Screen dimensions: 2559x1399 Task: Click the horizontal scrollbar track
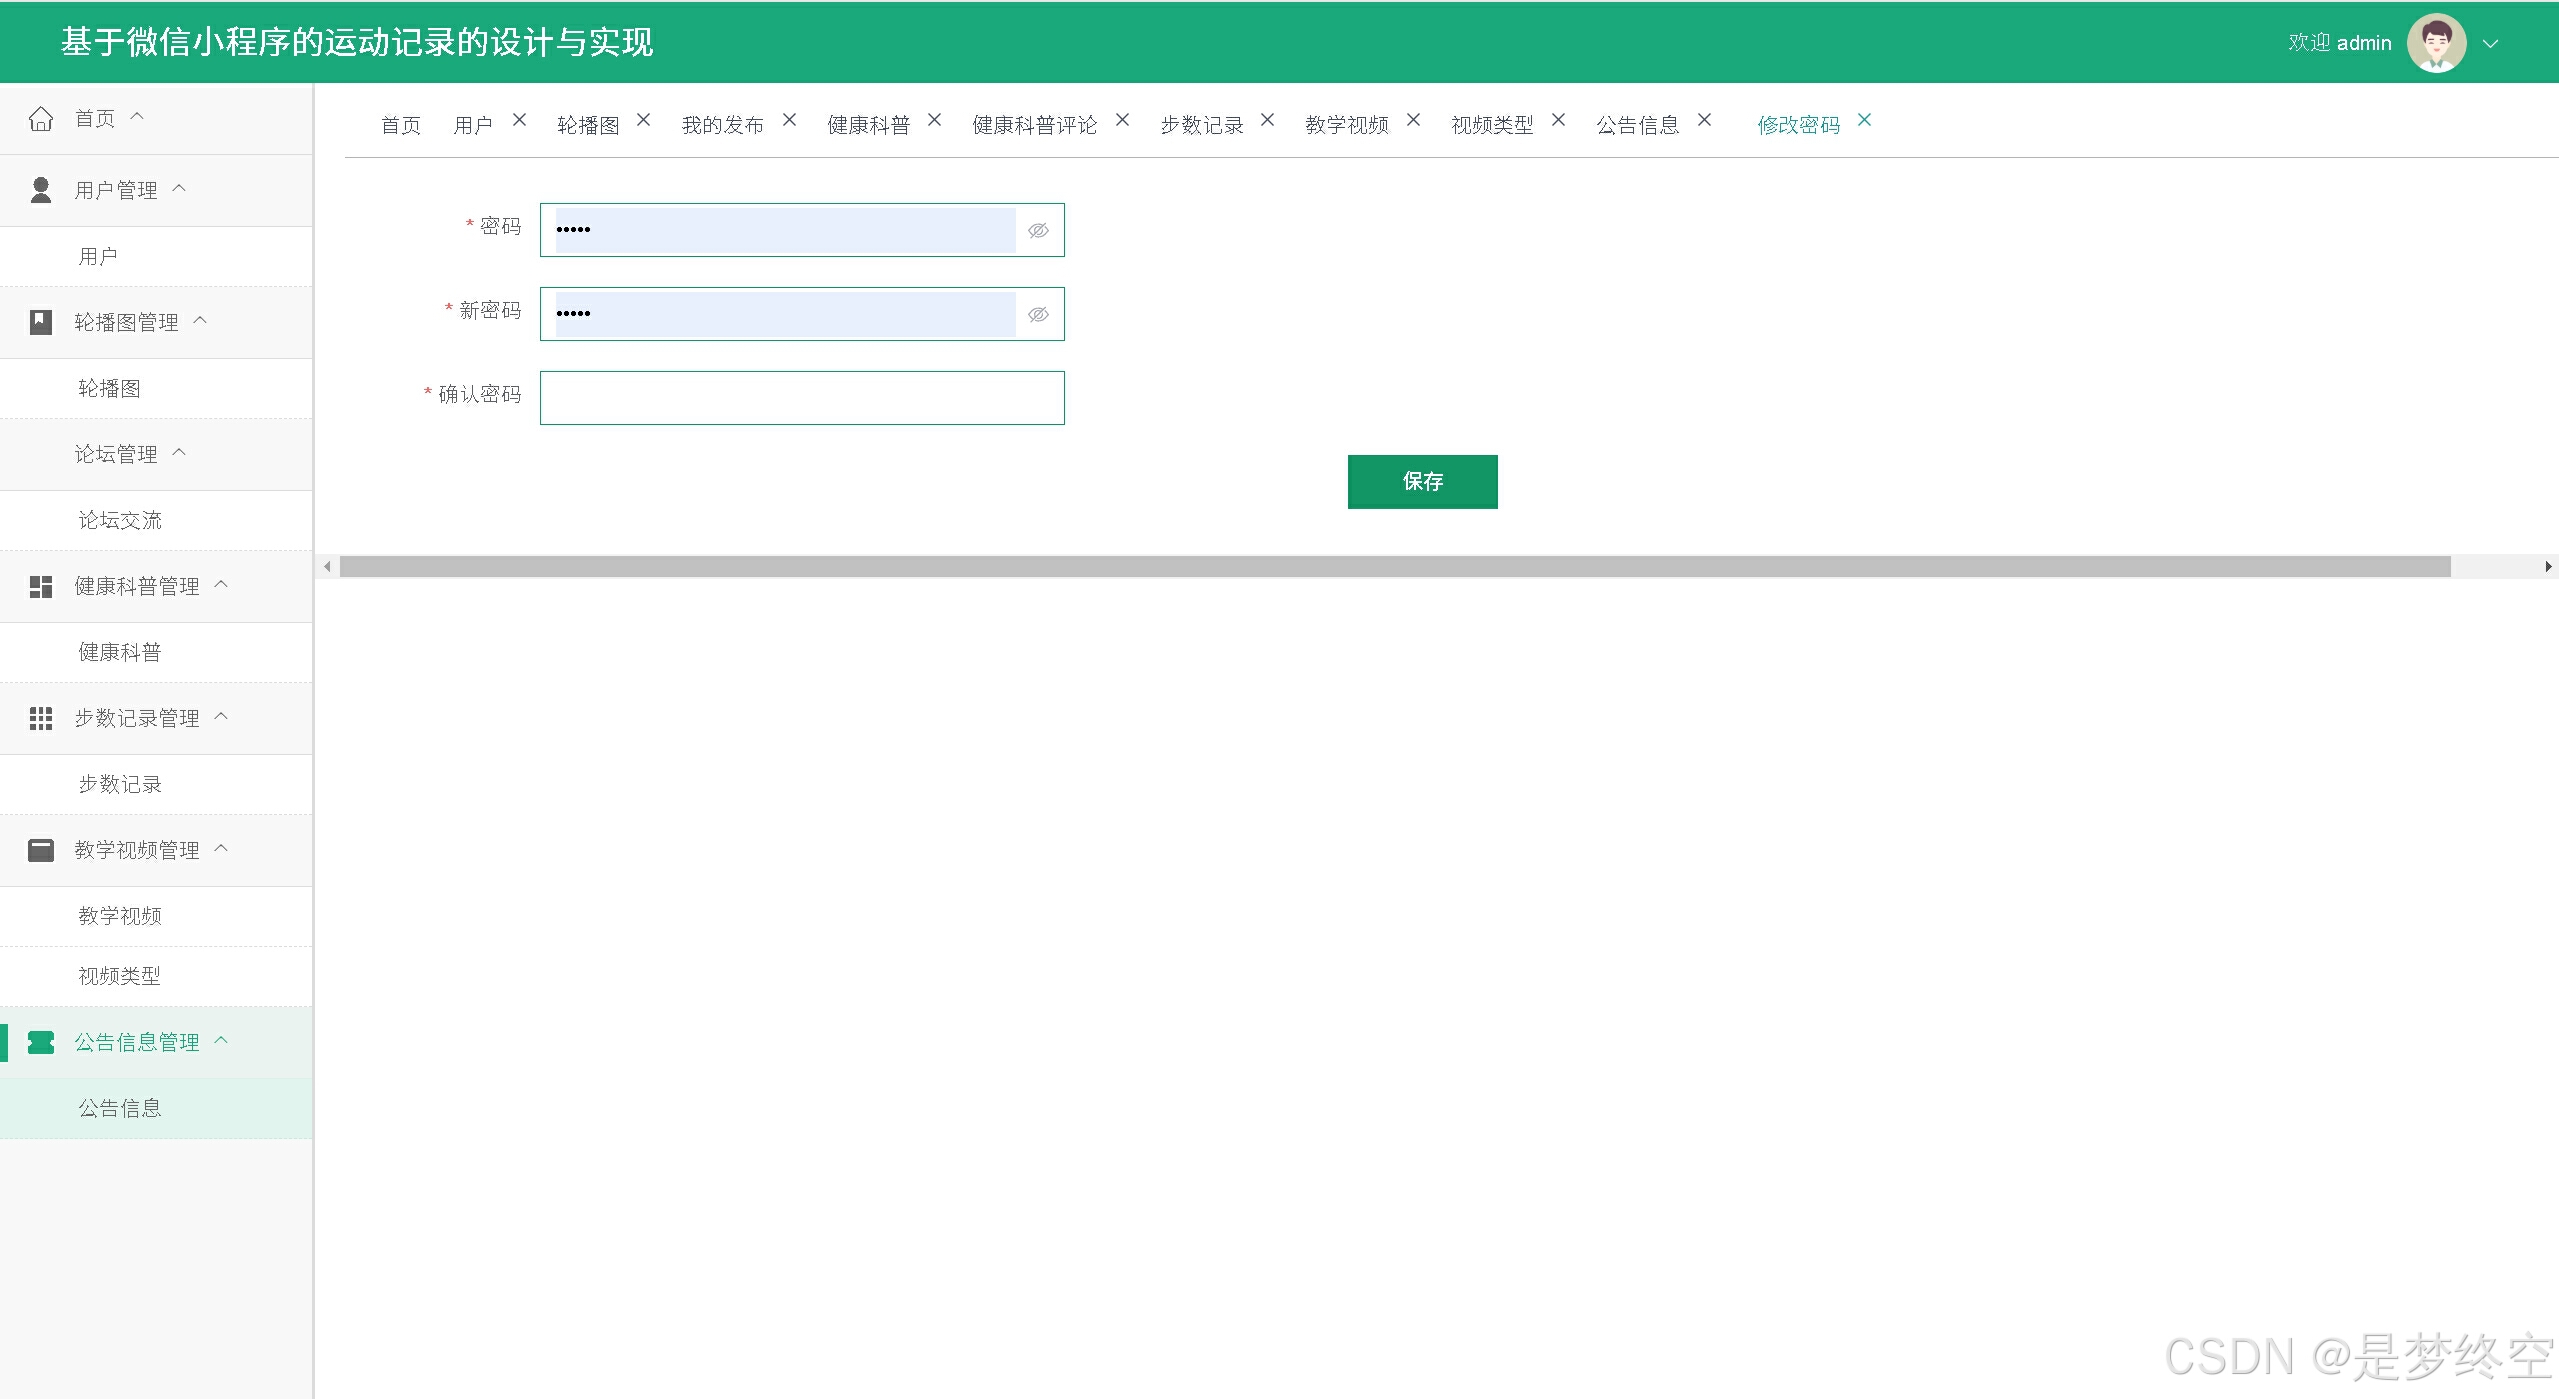[x=2497, y=567]
